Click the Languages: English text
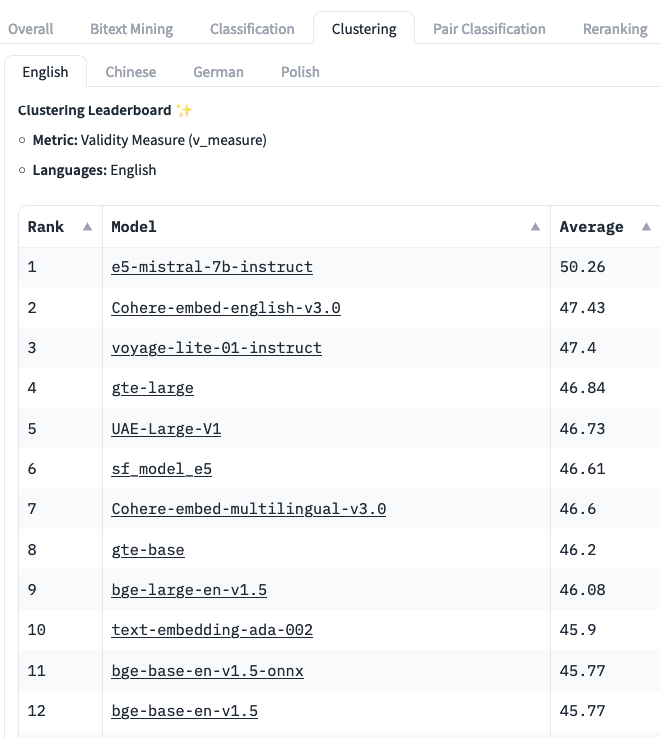 pyautogui.click(x=94, y=170)
